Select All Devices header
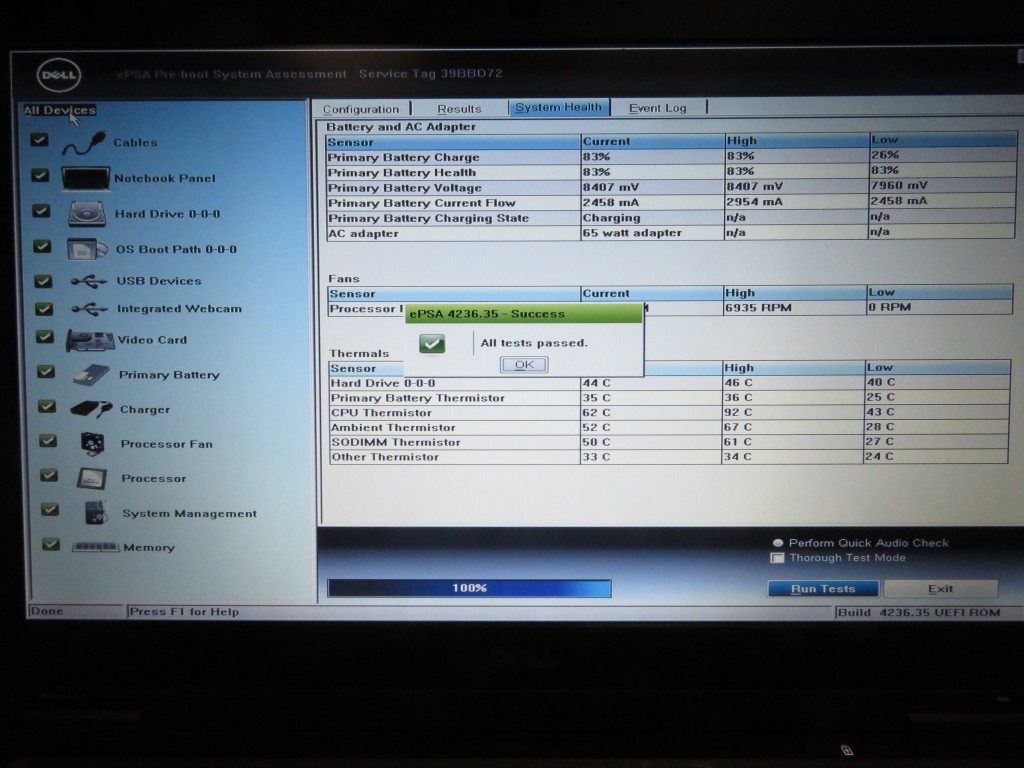This screenshot has height=768, width=1024. [59, 110]
